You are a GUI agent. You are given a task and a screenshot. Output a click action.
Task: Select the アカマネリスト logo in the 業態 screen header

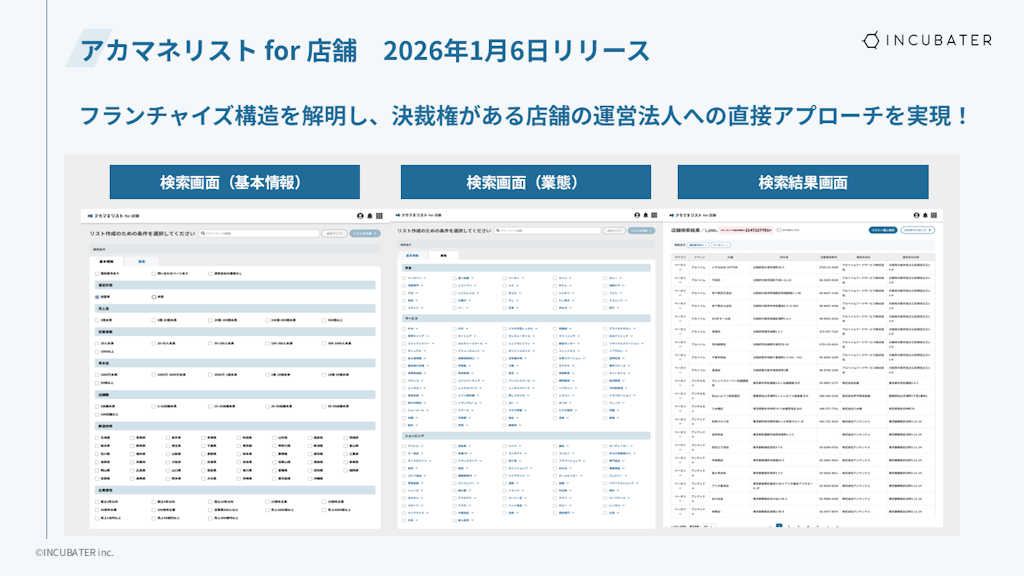pos(418,215)
